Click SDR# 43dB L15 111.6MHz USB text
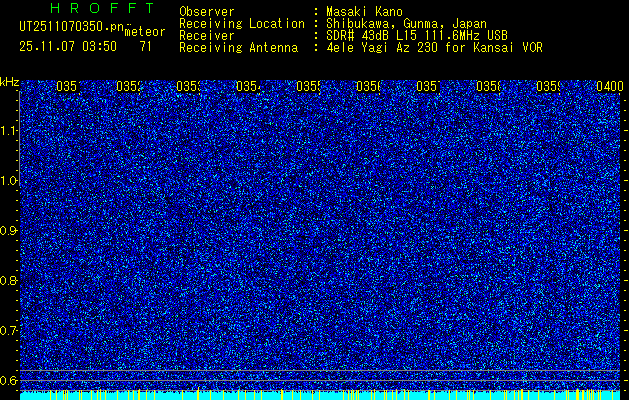Screen dimensions: 629x400 point(417,36)
